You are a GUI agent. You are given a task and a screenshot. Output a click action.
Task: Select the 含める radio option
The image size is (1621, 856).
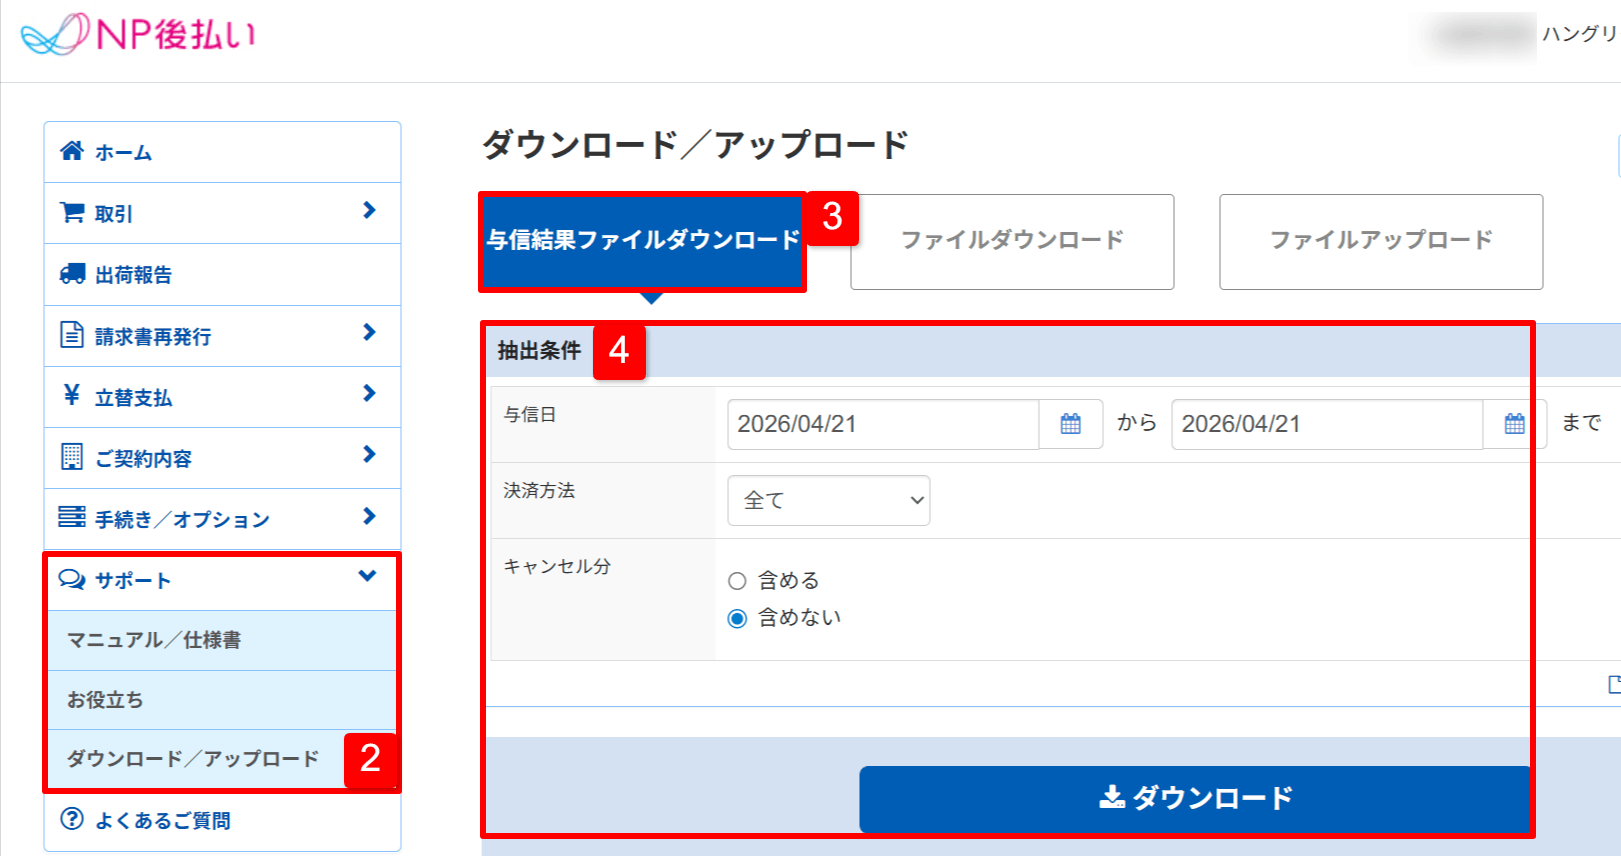(737, 581)
